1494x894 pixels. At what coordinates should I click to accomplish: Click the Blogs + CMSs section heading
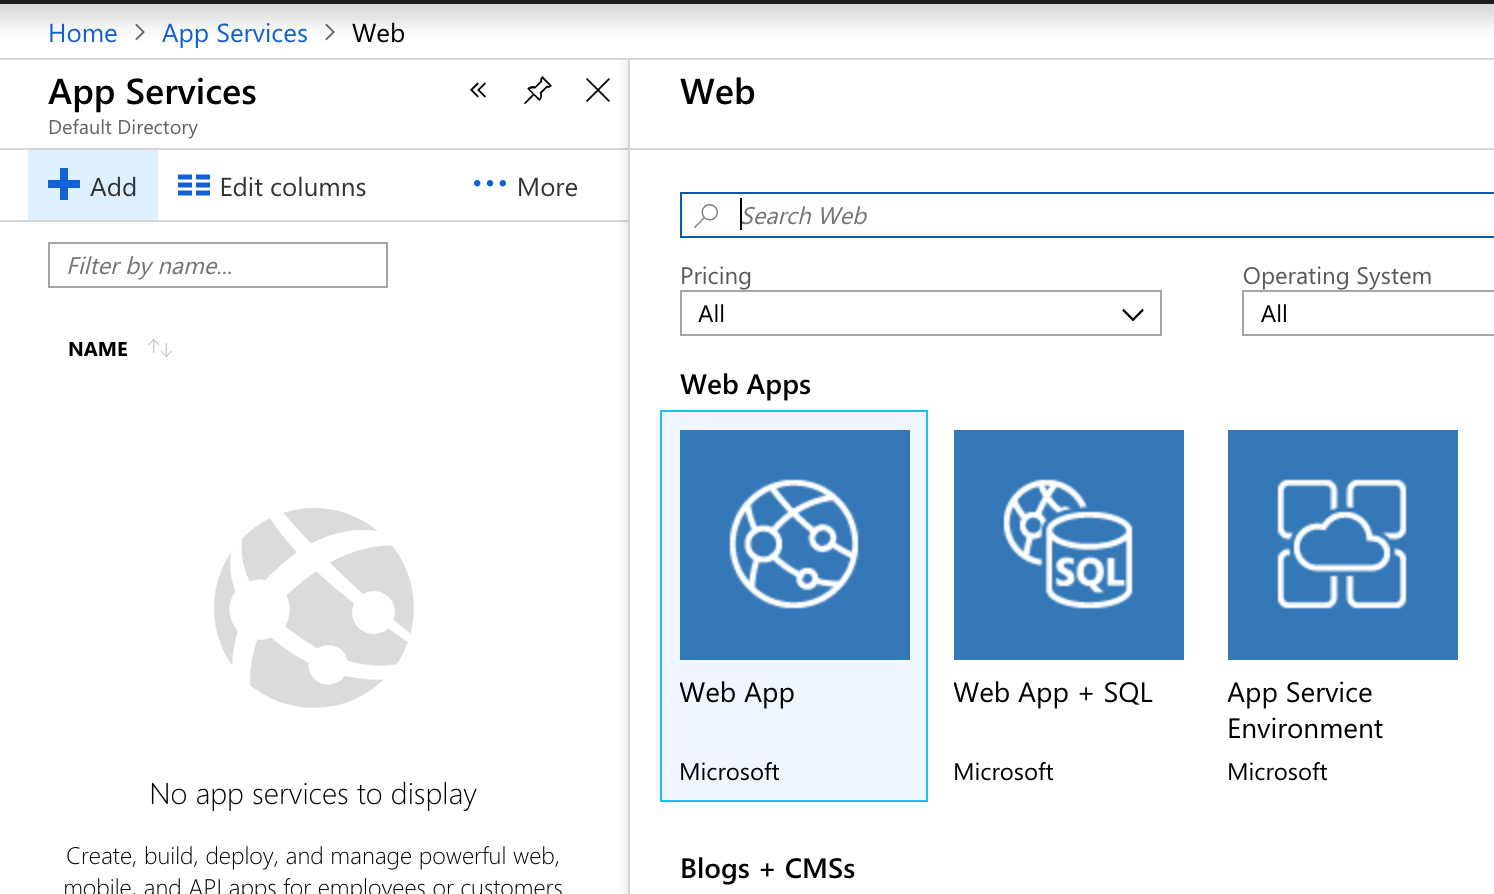[768, 869]
